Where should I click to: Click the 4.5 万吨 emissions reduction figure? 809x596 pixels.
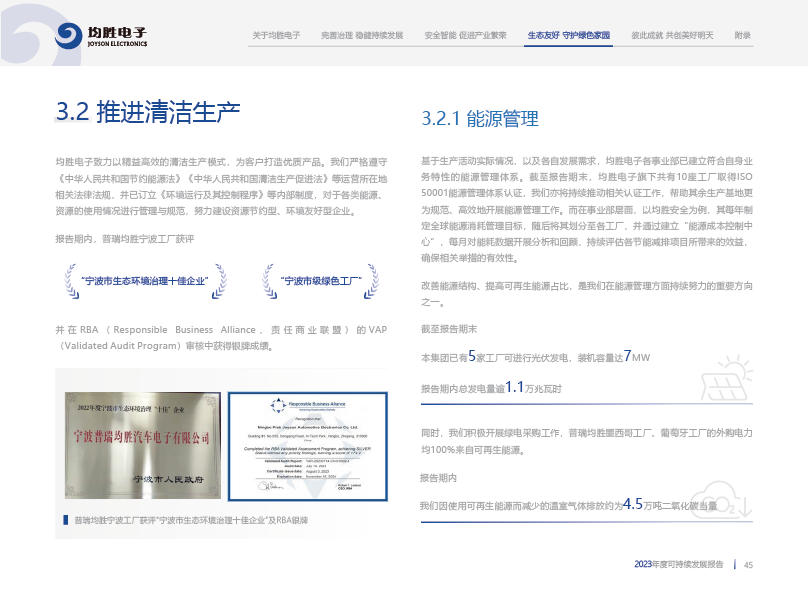(x=633, y=505)
